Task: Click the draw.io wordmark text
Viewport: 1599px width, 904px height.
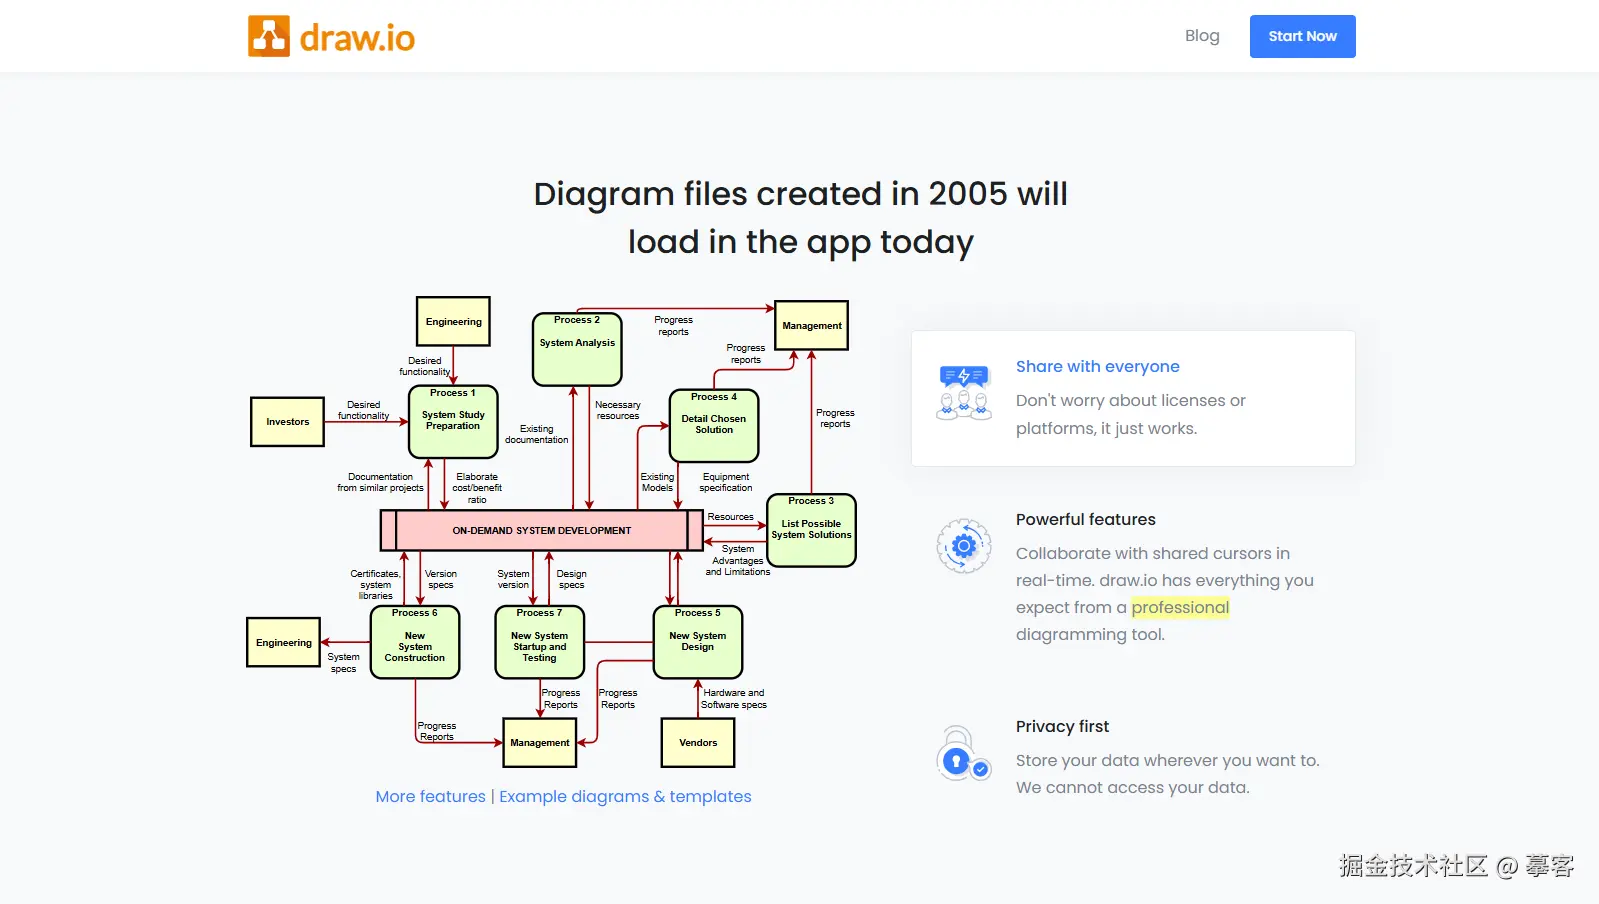Action: 357,38
